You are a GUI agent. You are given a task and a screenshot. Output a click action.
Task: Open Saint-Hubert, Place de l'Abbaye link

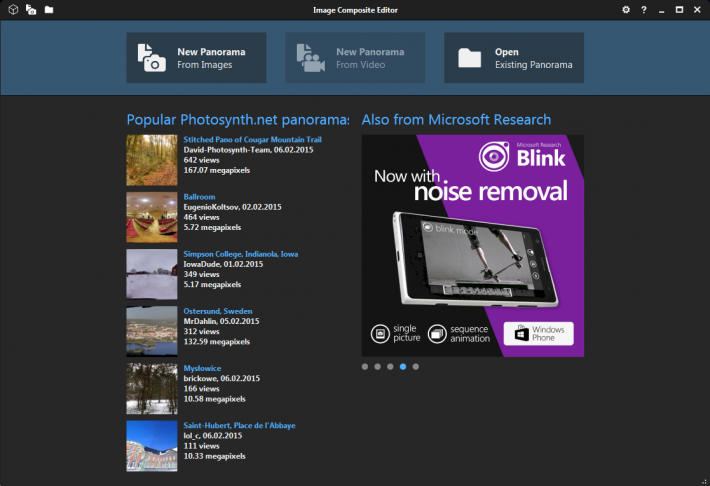pos(239,425)
